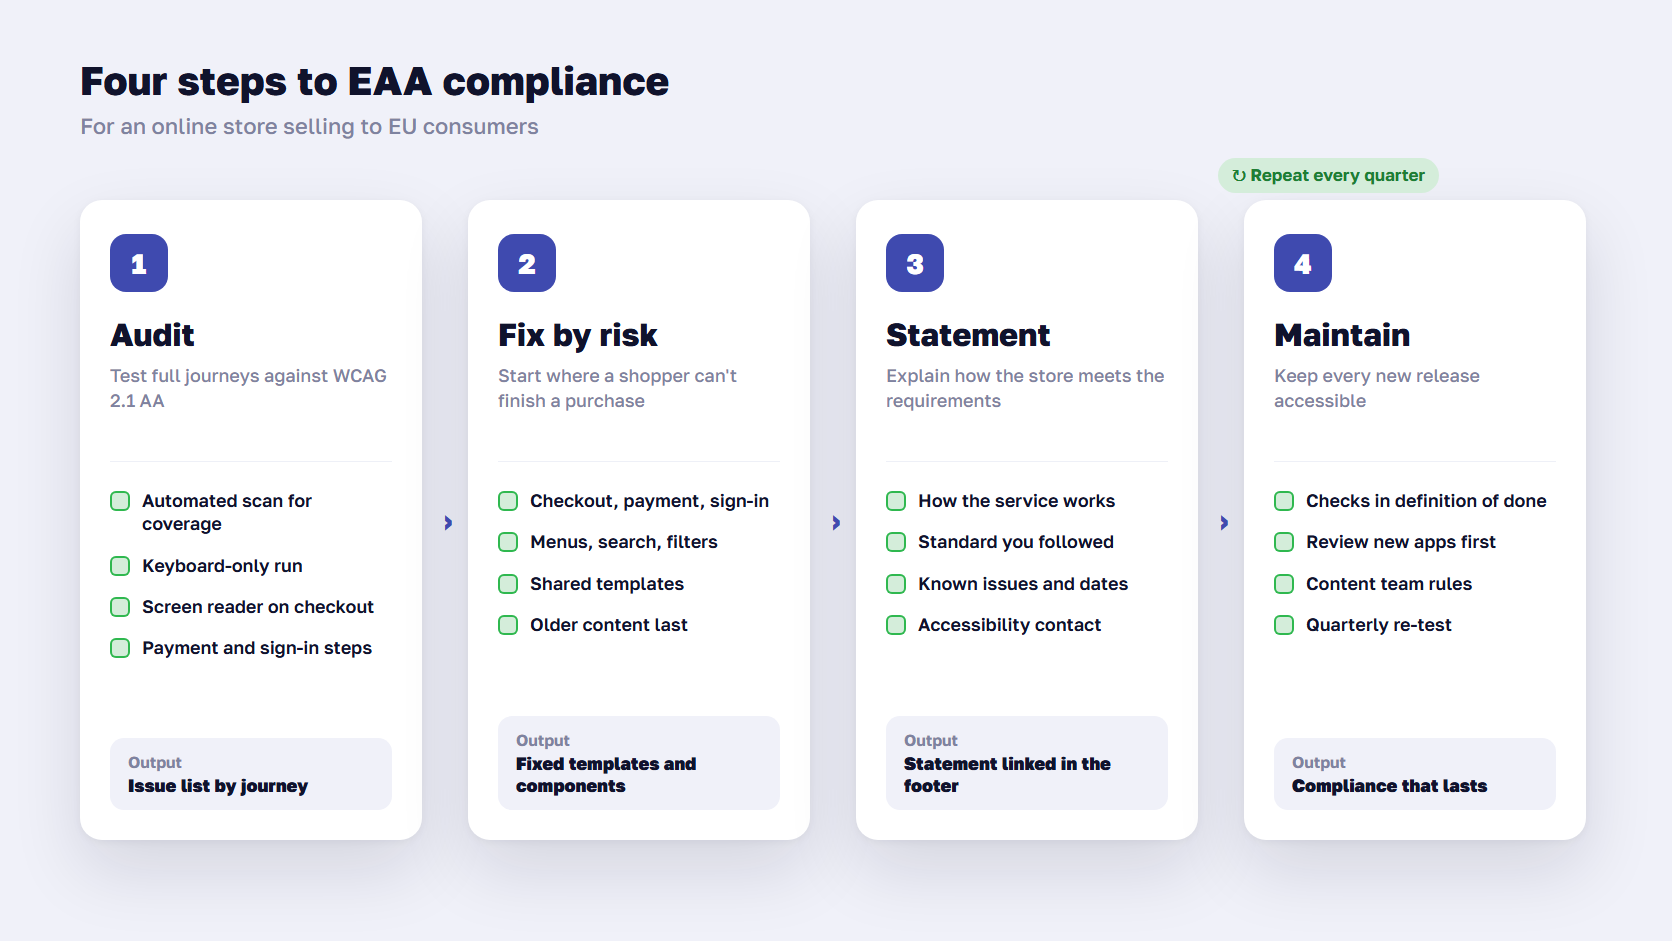The height and width of the screenshot is (941, 1672).
Task: Click the step 1 number badge
Action: (139, 263)
